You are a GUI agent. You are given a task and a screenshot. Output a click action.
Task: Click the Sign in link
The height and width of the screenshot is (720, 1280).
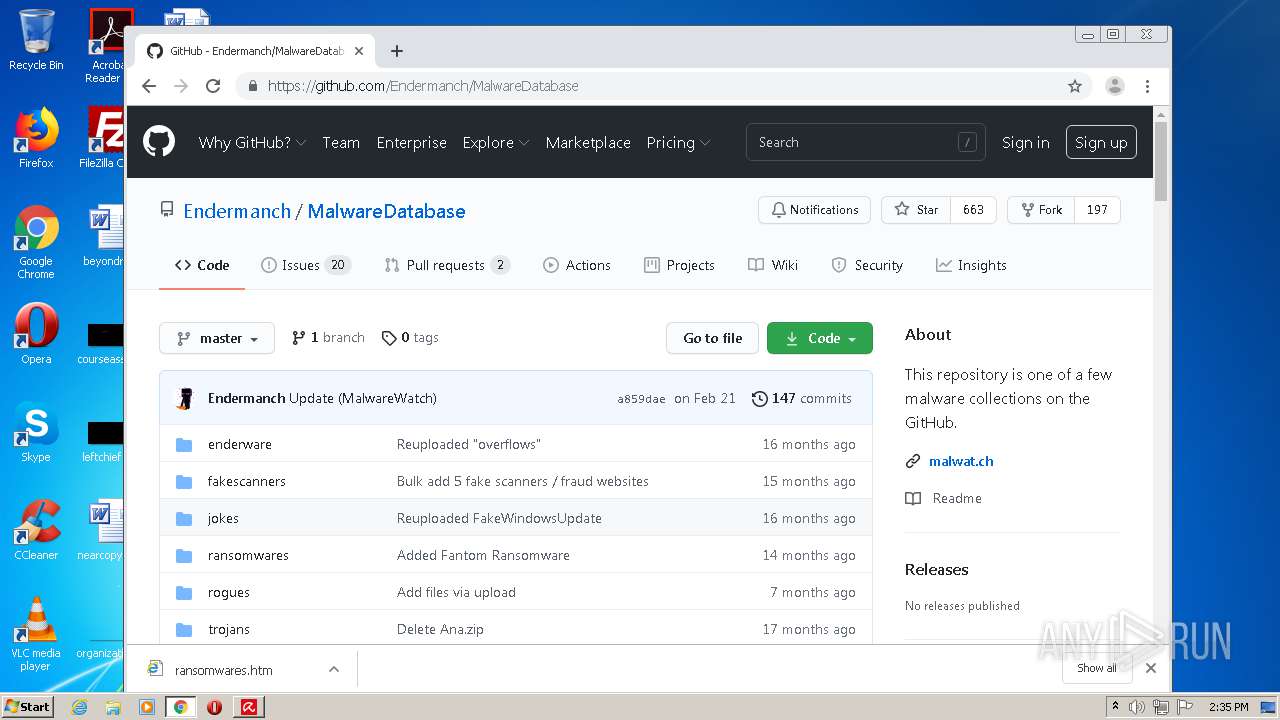point(1026,142)
